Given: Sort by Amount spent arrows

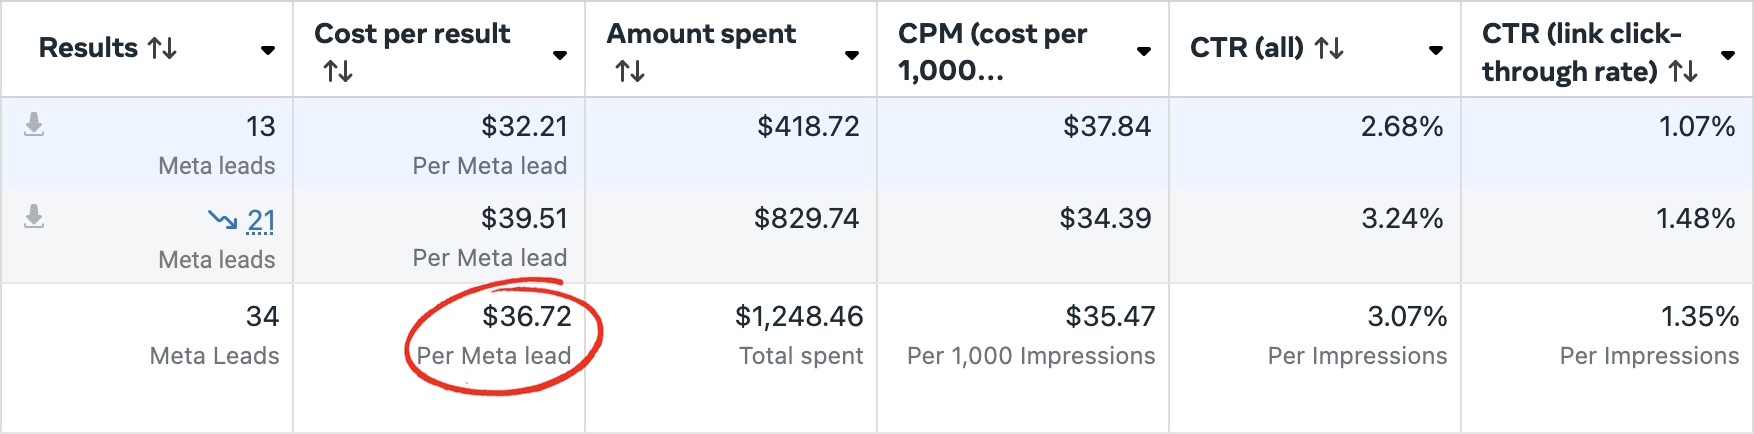Looking at the screenshot, I should [x=630, y=71].
